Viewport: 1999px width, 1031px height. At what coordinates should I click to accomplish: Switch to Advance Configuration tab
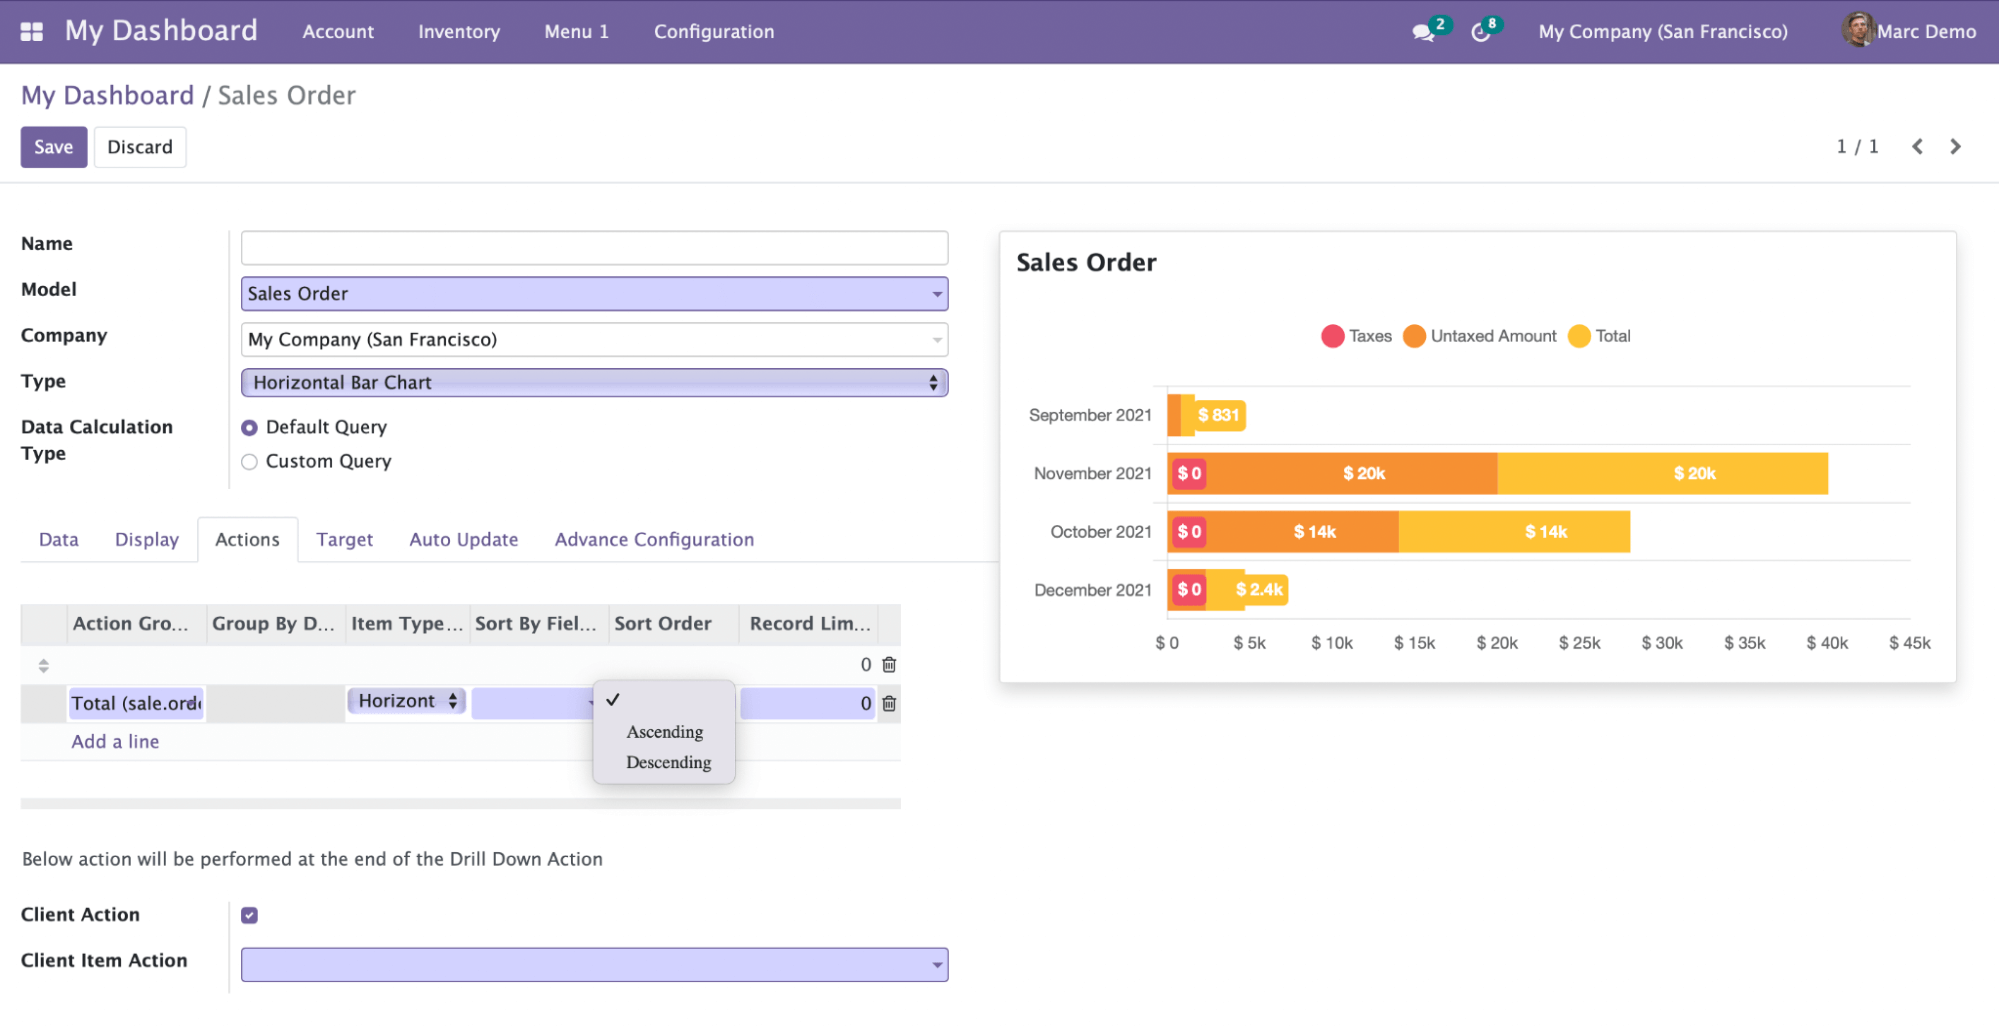coord(655,540)
